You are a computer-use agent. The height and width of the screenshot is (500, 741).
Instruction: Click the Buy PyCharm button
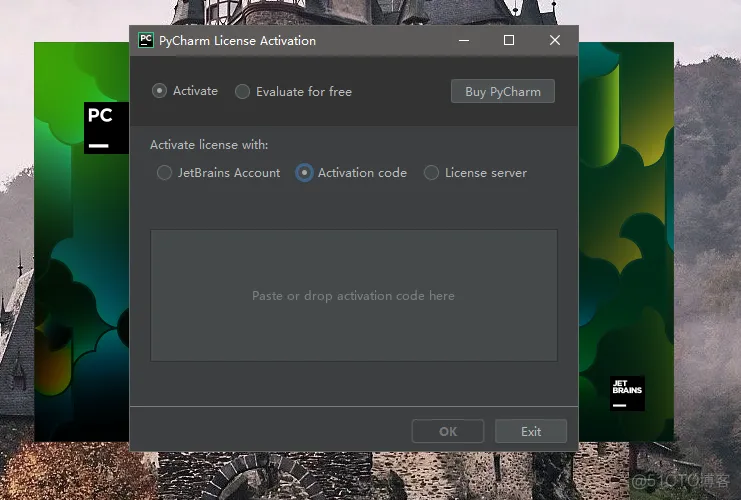pos(503,91)
